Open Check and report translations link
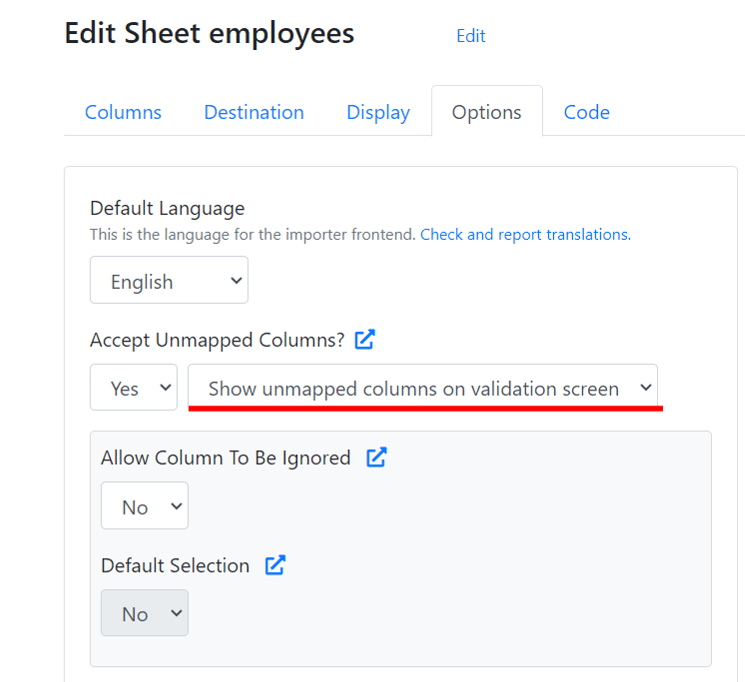Image resolution: width=745 pixels, height=682 pixels. point(525,234)
